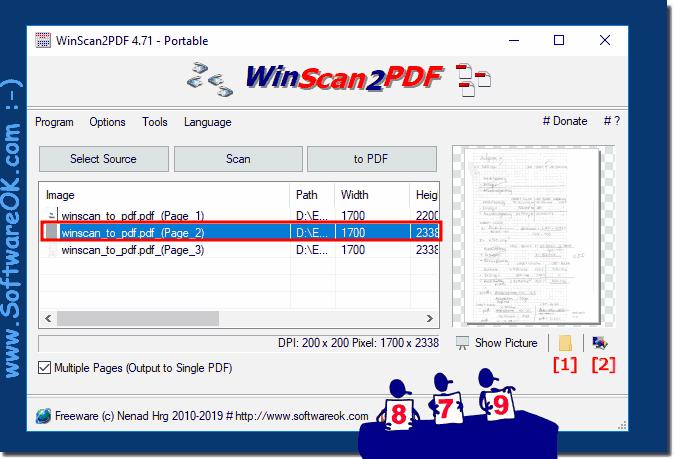Screen dimensions: 674x459
Task: Click the horizontal scrollbar thumb
Action: (x=138, y=318)
